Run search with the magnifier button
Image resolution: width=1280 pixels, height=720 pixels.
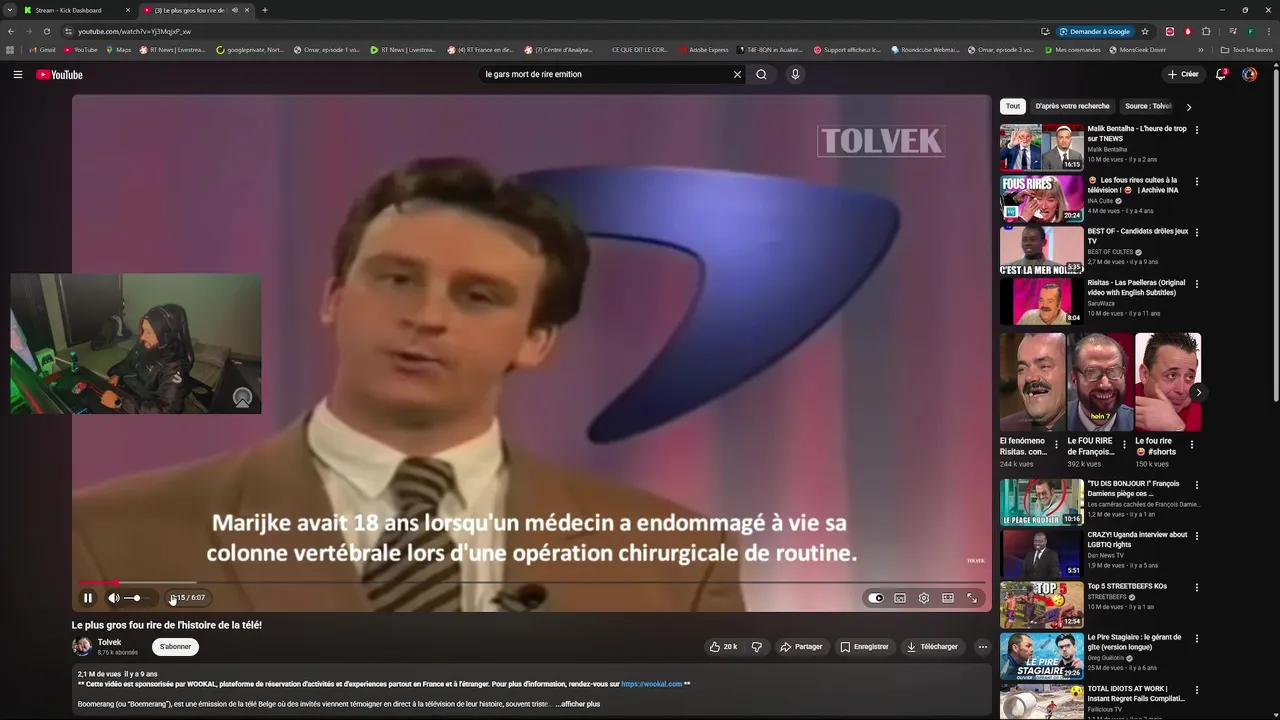coord(761,74)
